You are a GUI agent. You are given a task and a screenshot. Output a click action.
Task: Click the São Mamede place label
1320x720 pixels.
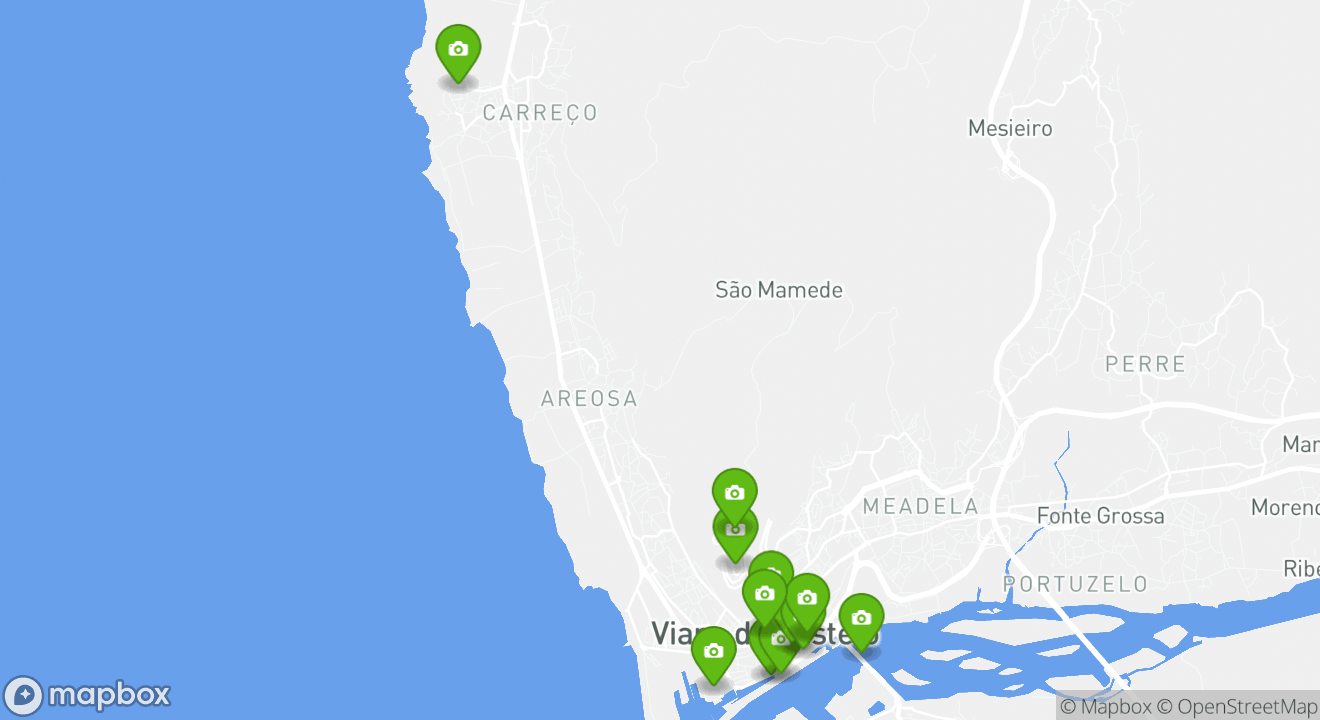coord(779,290)
